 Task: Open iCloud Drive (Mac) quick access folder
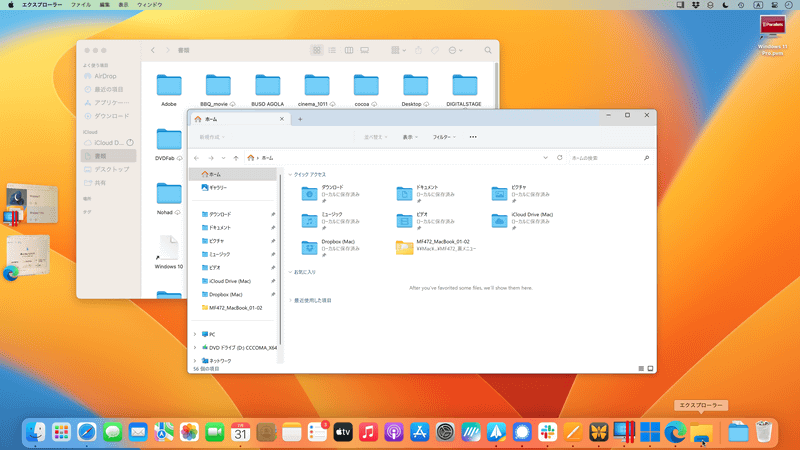523,221
